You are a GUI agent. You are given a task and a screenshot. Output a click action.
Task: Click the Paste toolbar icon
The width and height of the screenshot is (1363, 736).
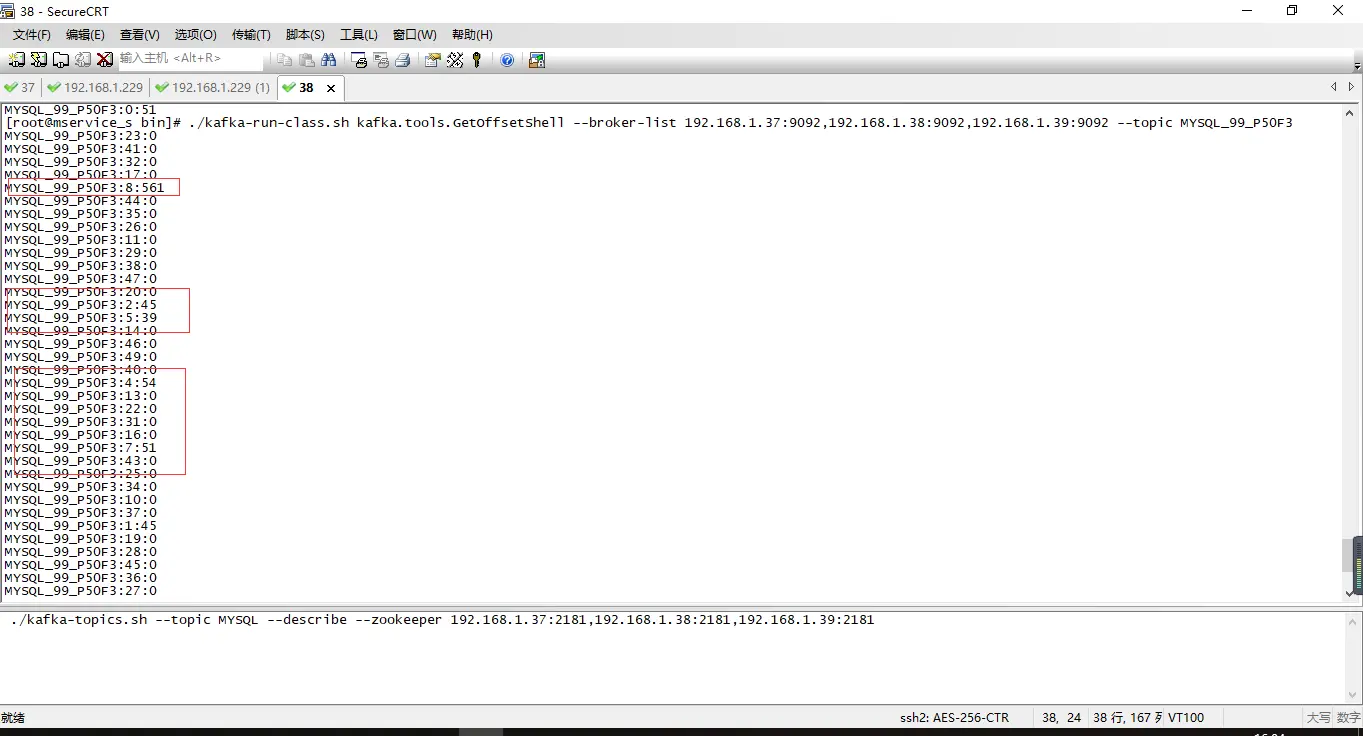coord(307,60)
